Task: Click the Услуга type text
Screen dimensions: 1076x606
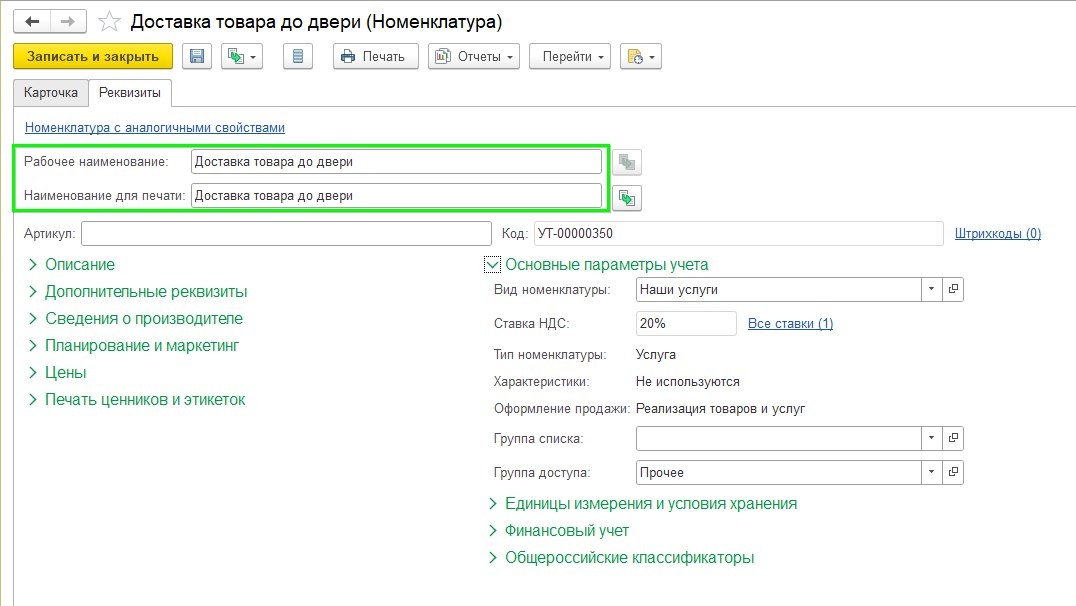Action: click(x=656, y=355)
